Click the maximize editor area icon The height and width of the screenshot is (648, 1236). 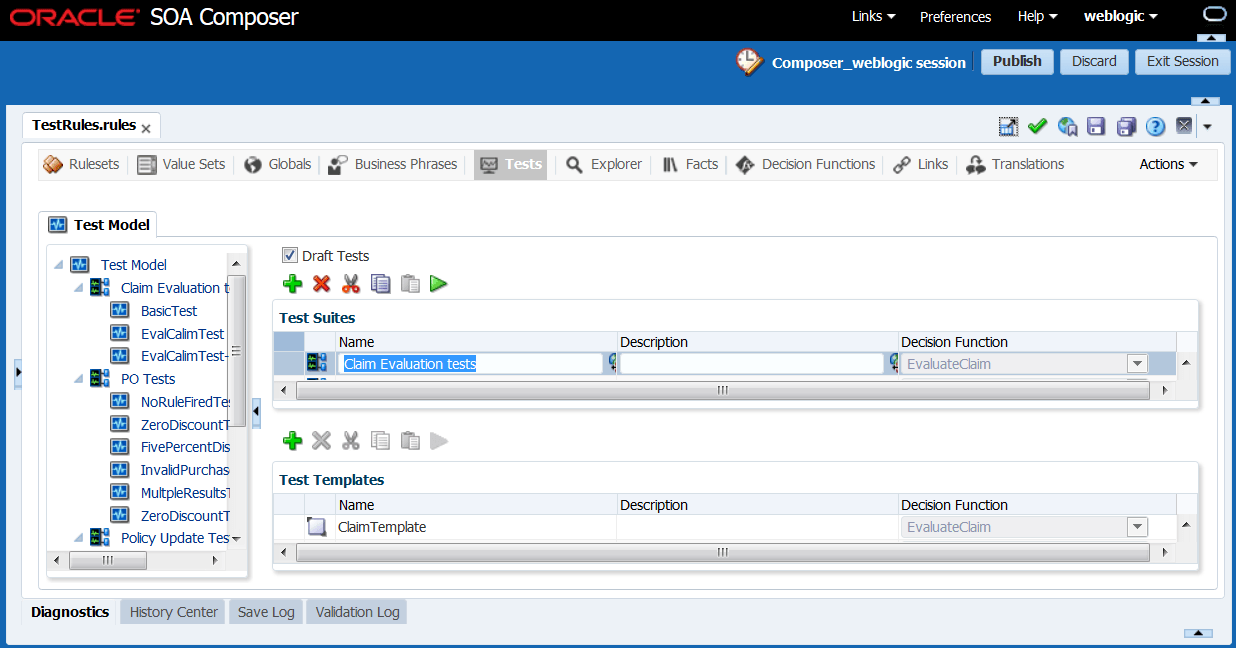coord(1008,126)
